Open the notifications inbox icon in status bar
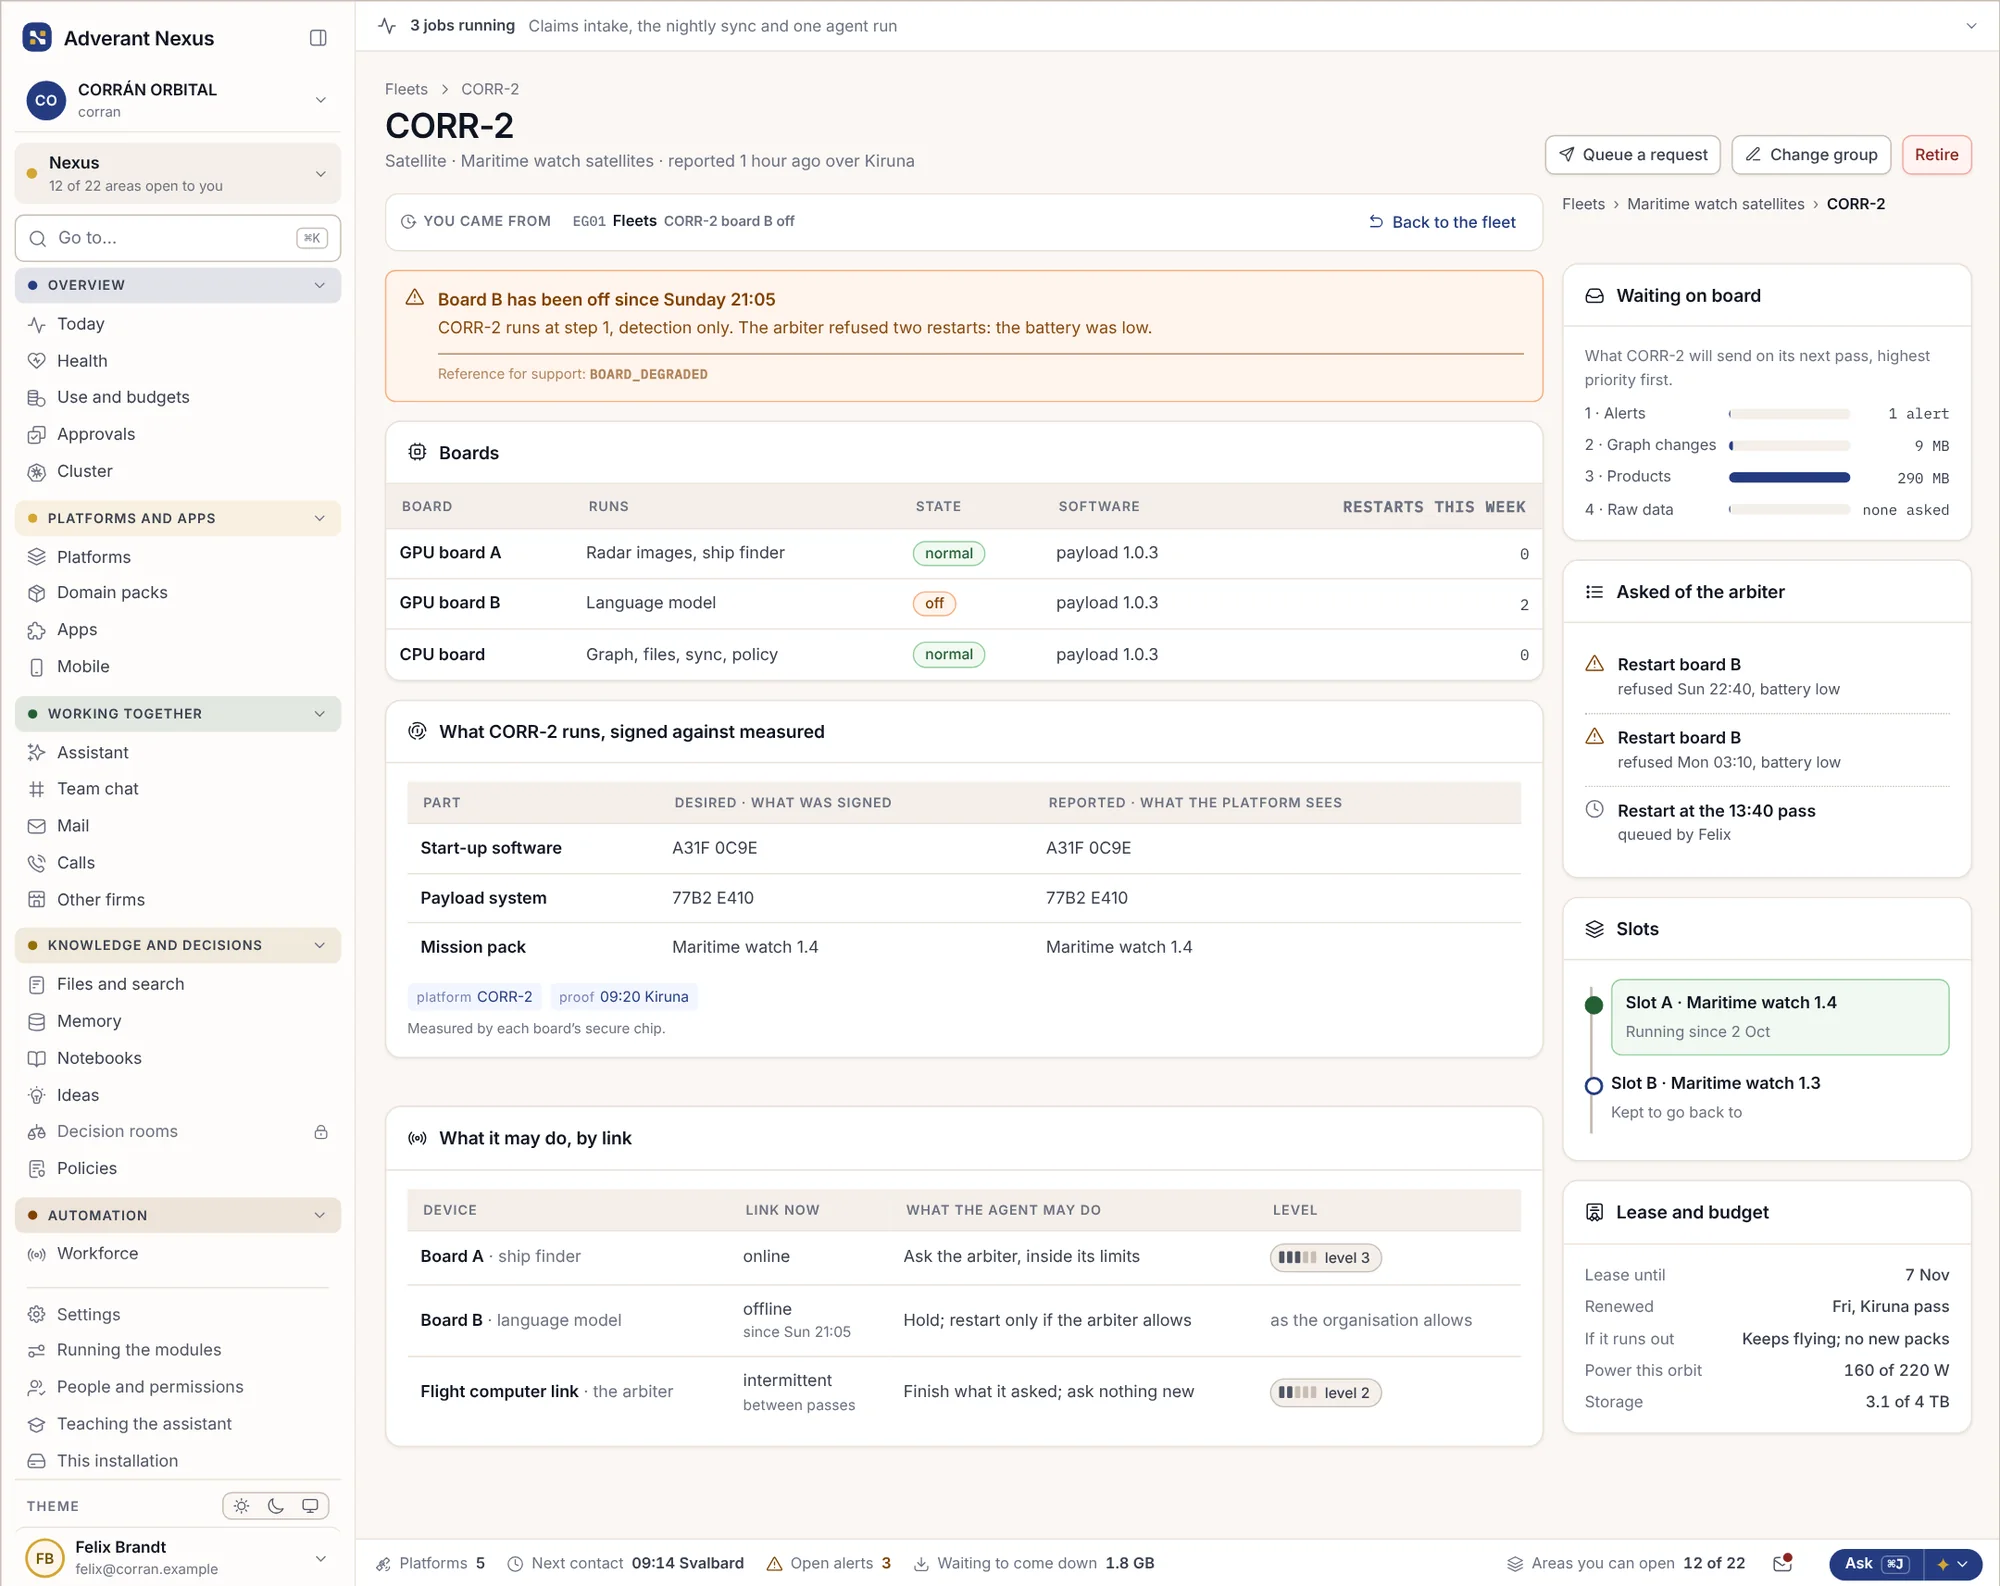 coord(1782,1563)
